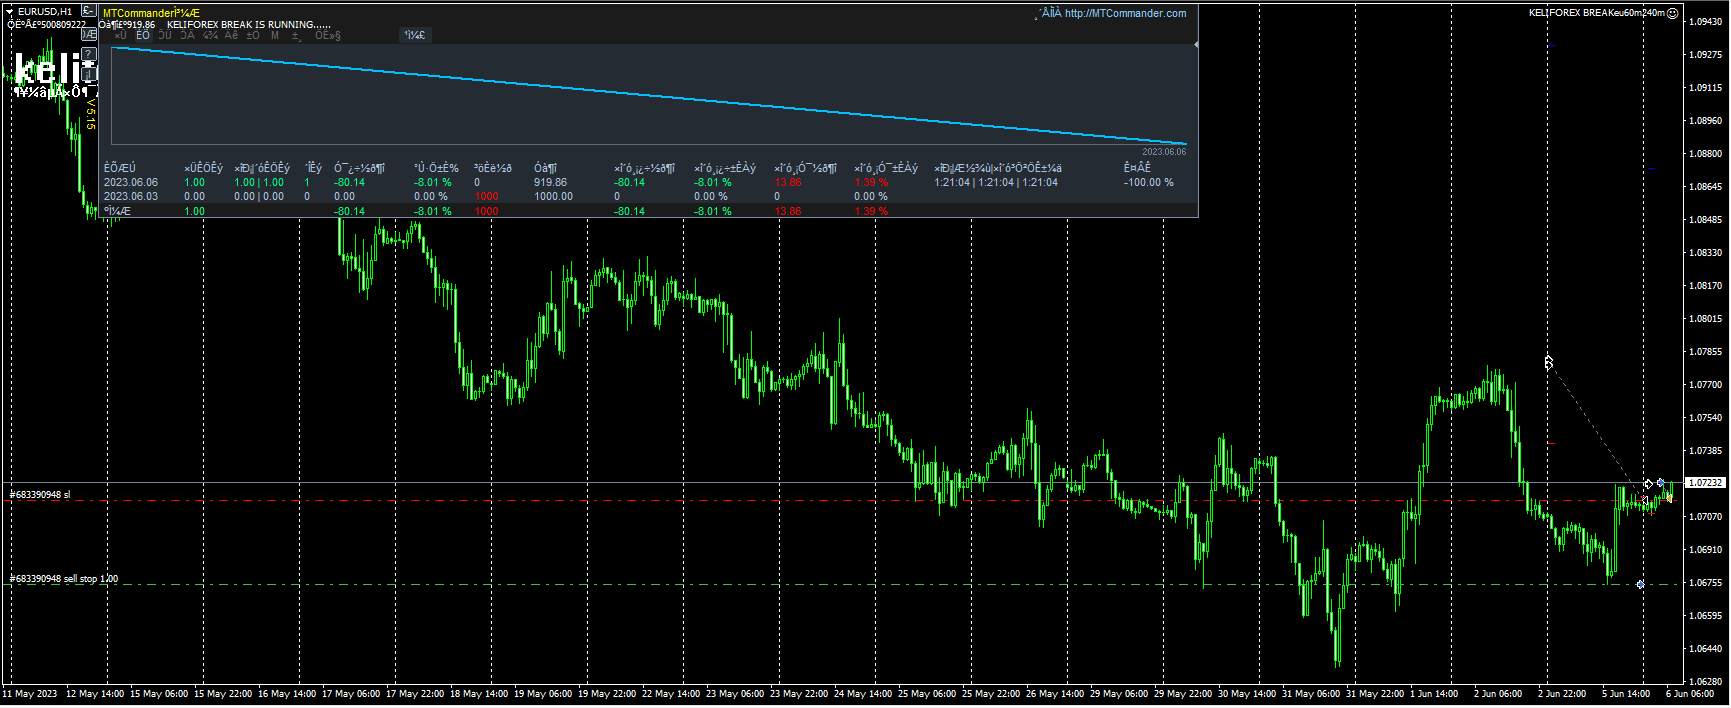Click the '2023.06.03' row date in the table

point(131,197)
